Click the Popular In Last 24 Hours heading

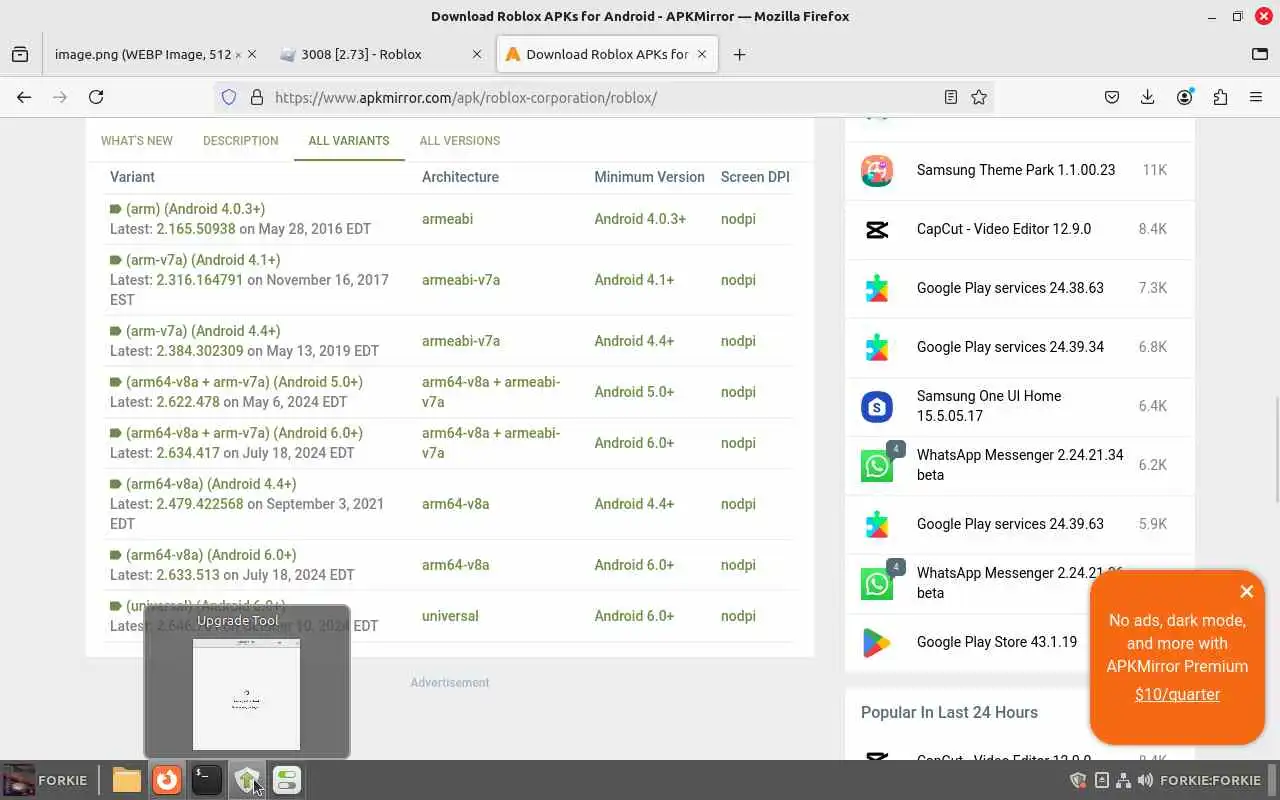(x=949, y=712)
